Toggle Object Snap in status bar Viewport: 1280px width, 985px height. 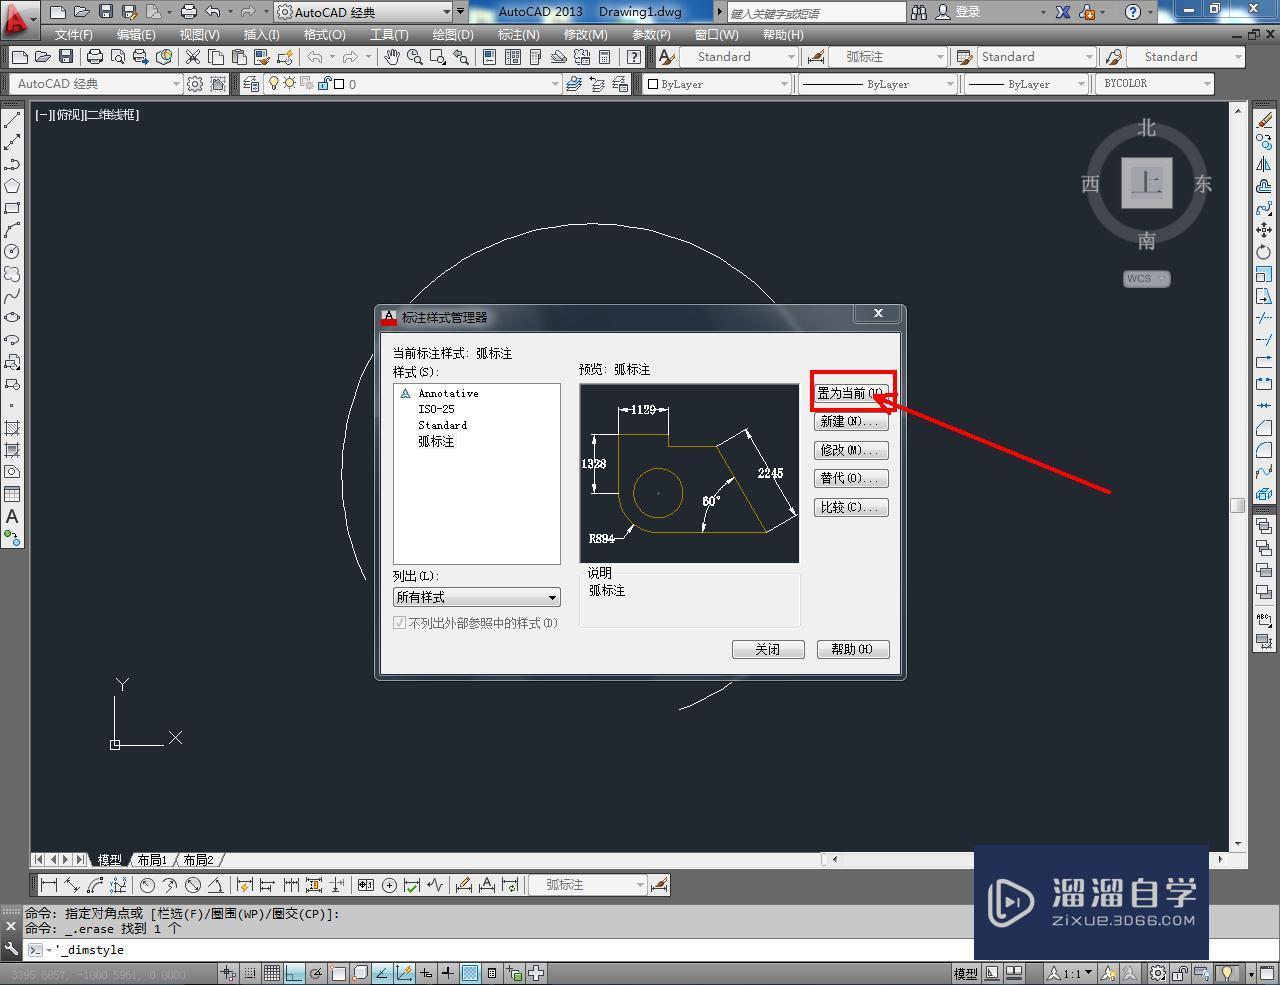pos(338,973)
